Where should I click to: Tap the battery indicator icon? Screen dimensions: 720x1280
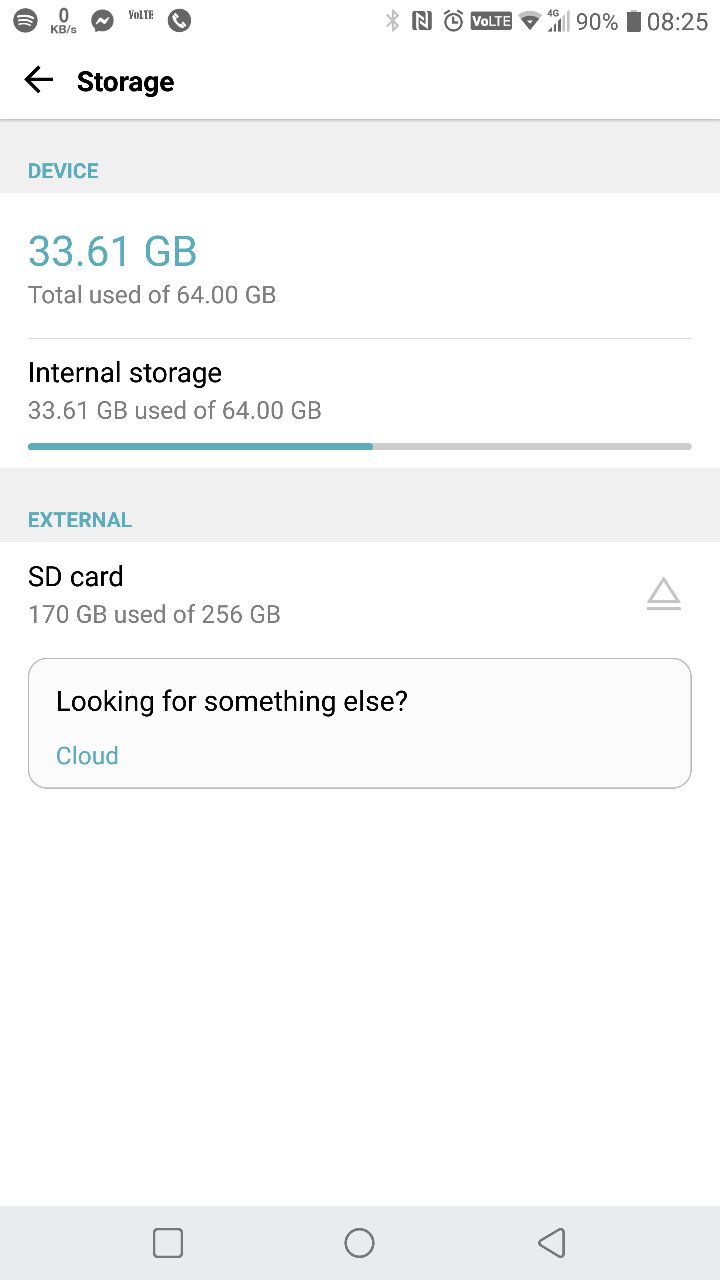coord(633,21)
